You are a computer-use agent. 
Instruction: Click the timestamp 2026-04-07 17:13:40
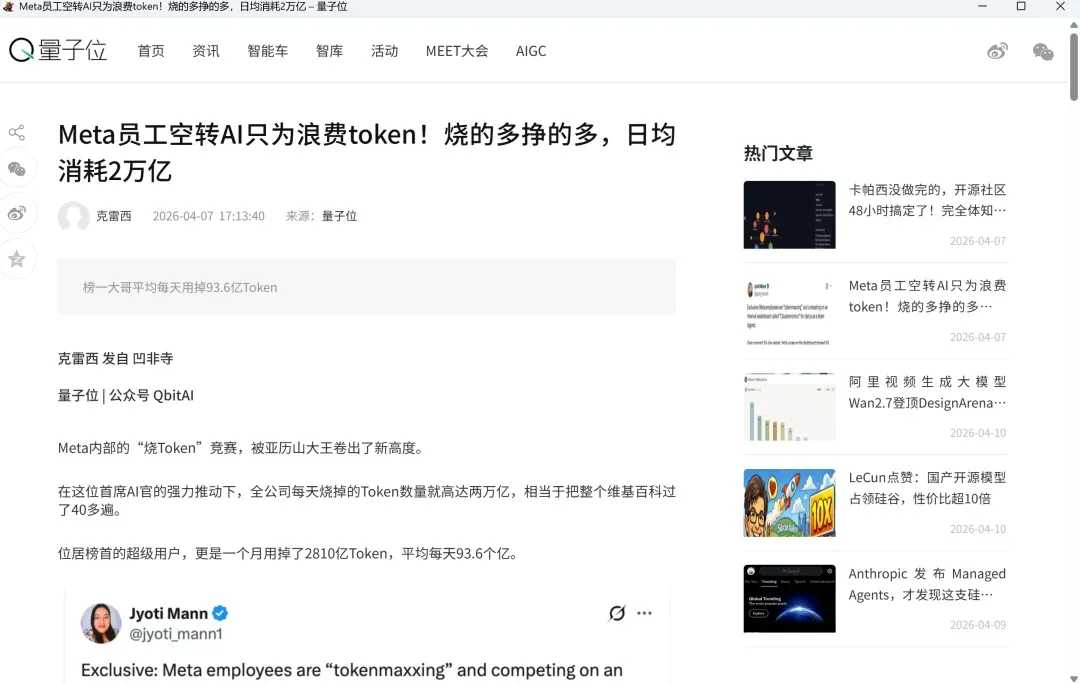pyautogui.click(x=209, y=216)
